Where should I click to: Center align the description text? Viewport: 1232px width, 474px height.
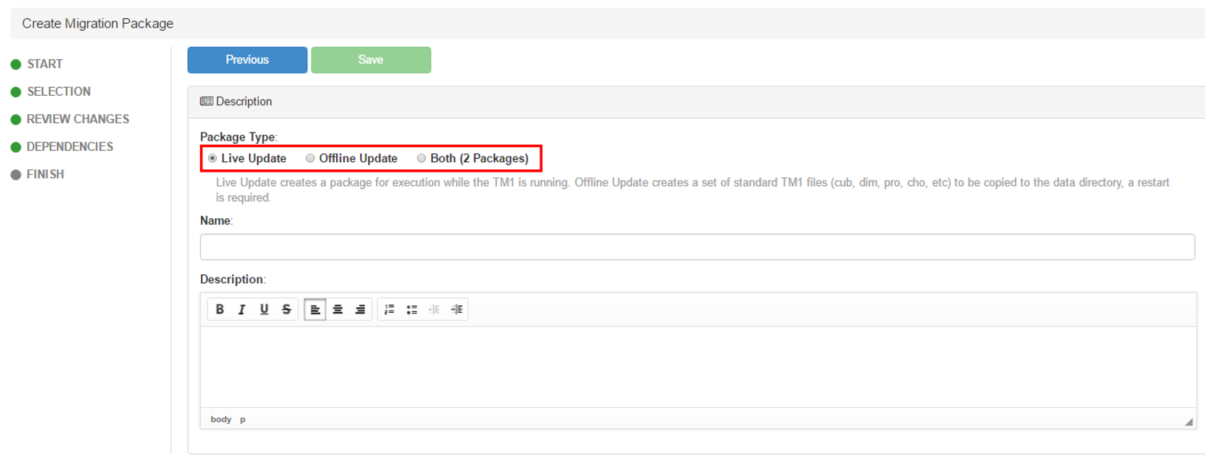coord(338,310)
